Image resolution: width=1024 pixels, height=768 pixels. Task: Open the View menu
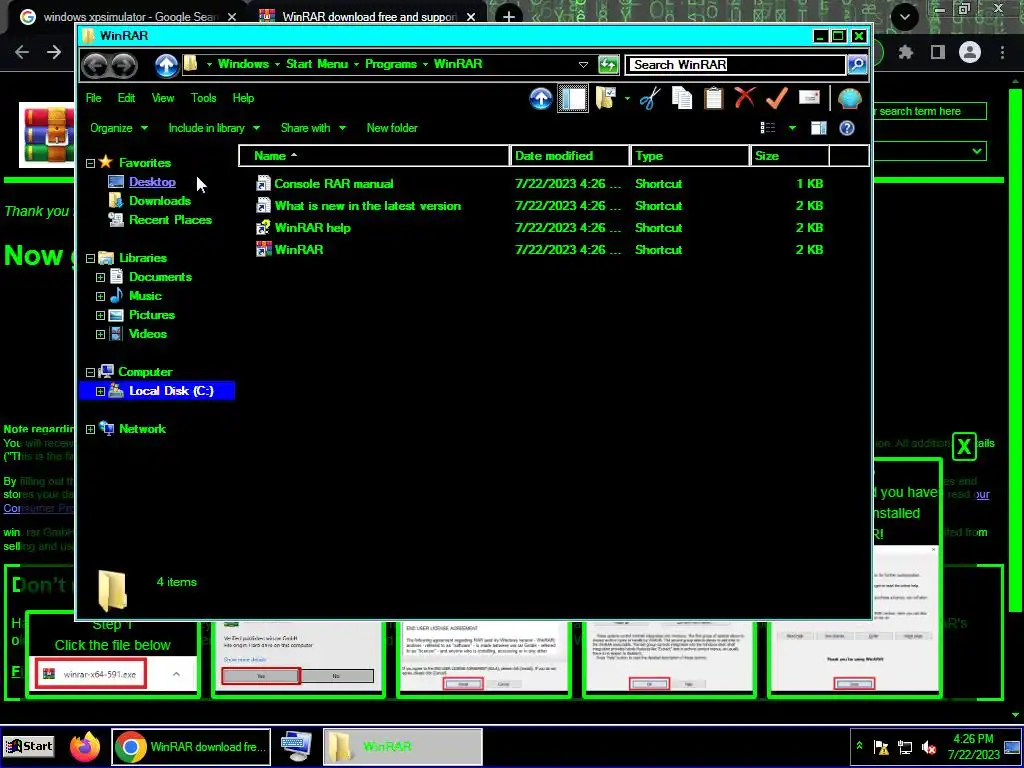click(163, 98)
